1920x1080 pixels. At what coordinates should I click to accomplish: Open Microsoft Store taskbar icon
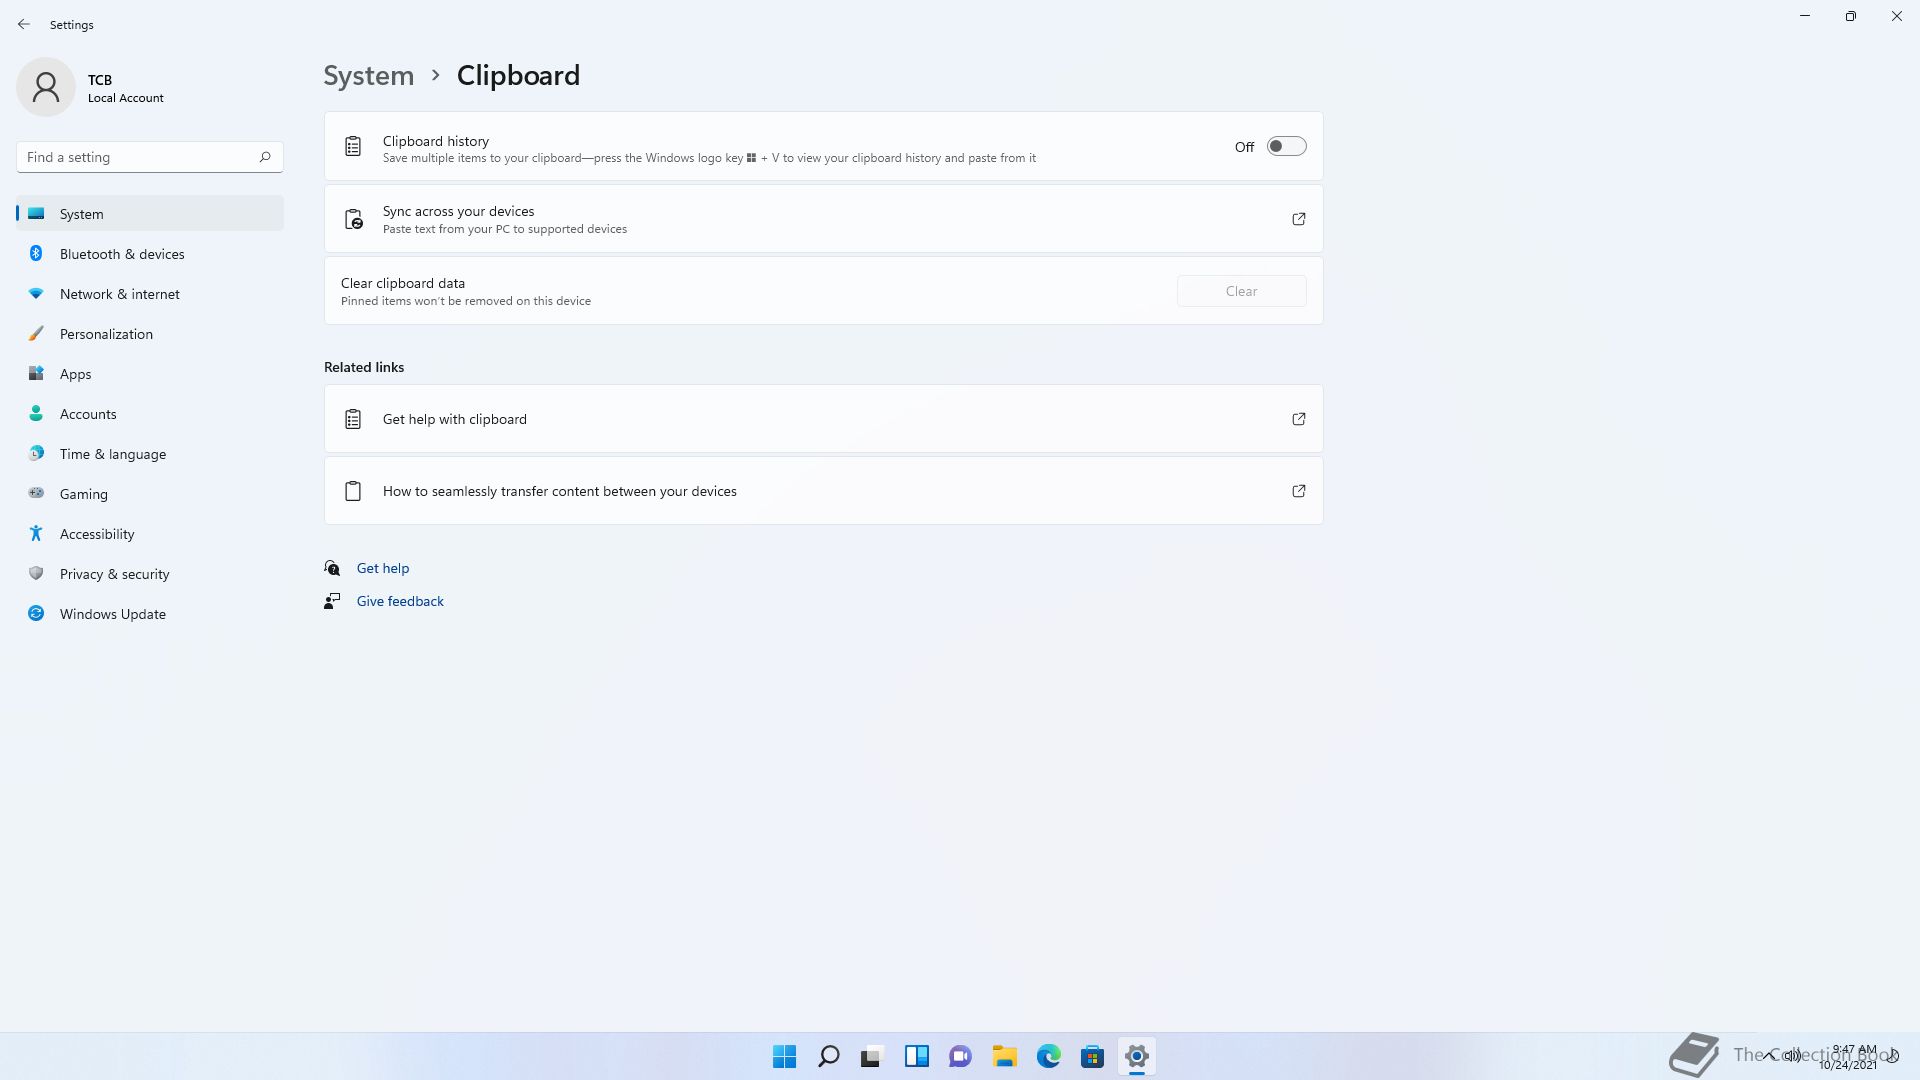coord(1092,1056)
